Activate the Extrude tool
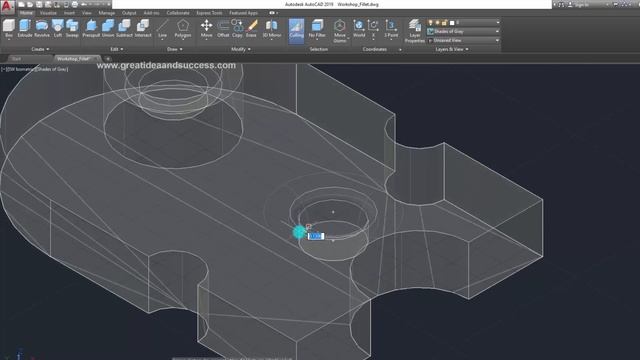The height and width of the screenshot is (360, 640). [25, 28]
